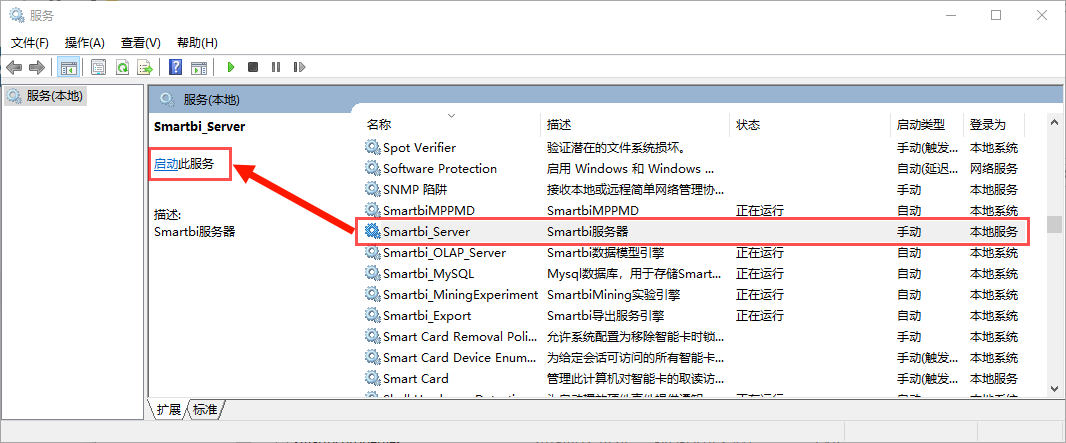
Task: Select the Smartbi_Server service name
Action: [426, 232]
